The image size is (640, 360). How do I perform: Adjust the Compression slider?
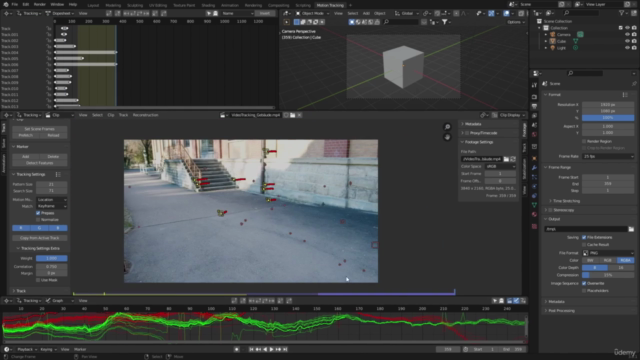pos(608,275)
